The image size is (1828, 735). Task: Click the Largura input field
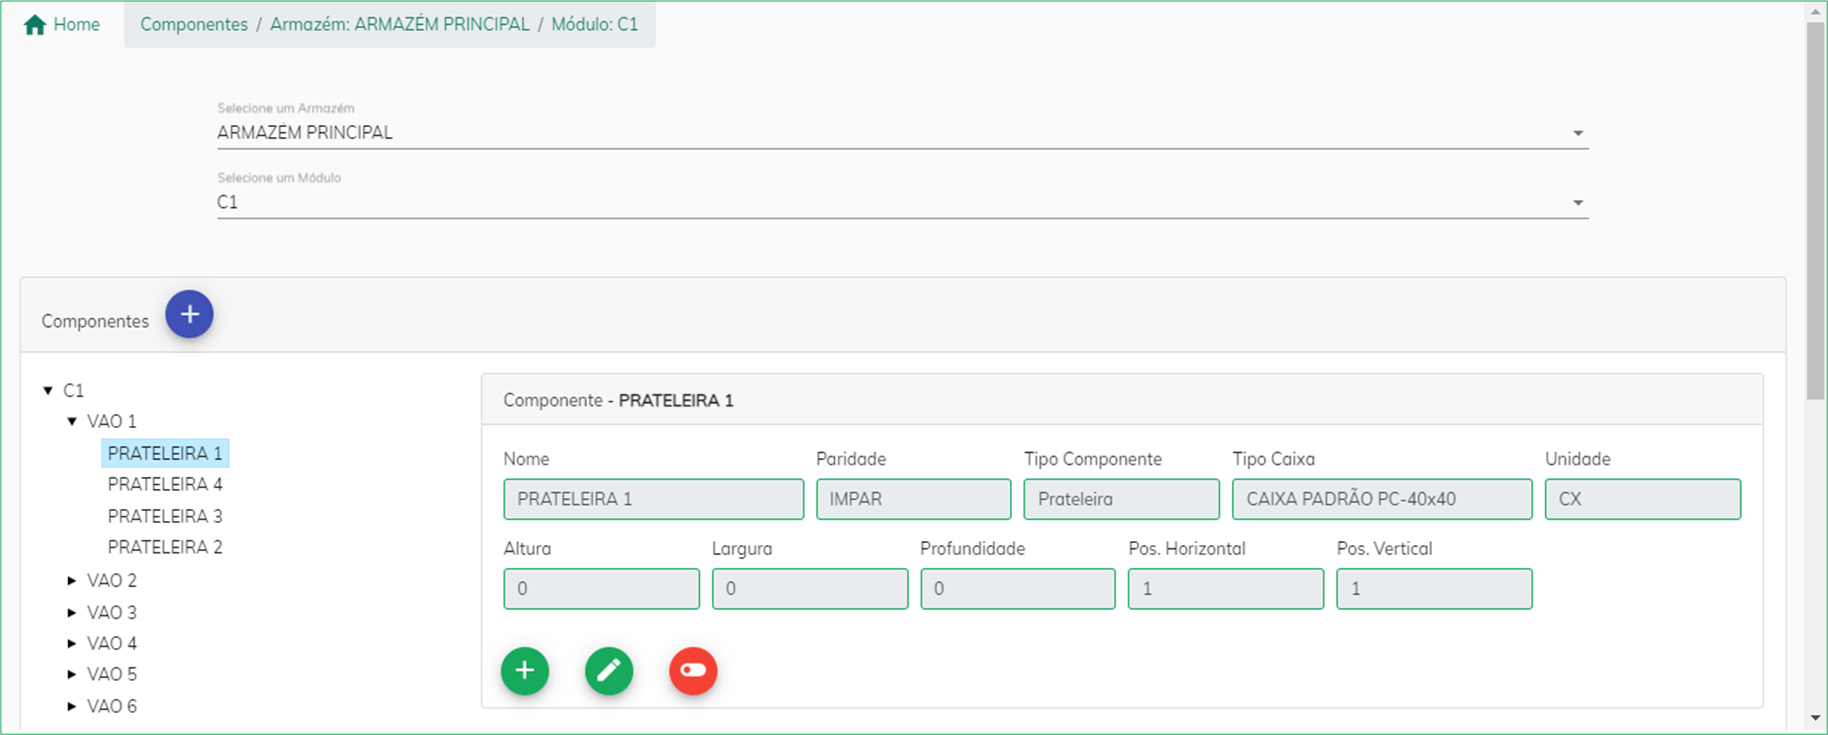tap(810, 589)
